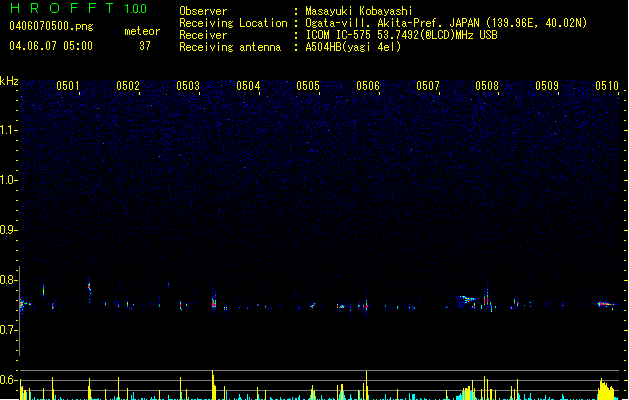This screenshot has width=629, height=400.
Task: Click the 0.7 kHz axis label
Action: (8, 330)
